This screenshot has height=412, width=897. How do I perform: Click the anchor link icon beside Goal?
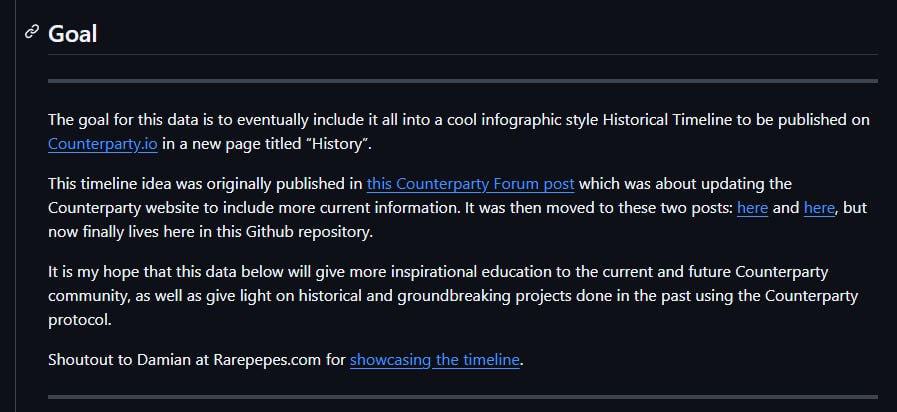(x=32, y=31)
